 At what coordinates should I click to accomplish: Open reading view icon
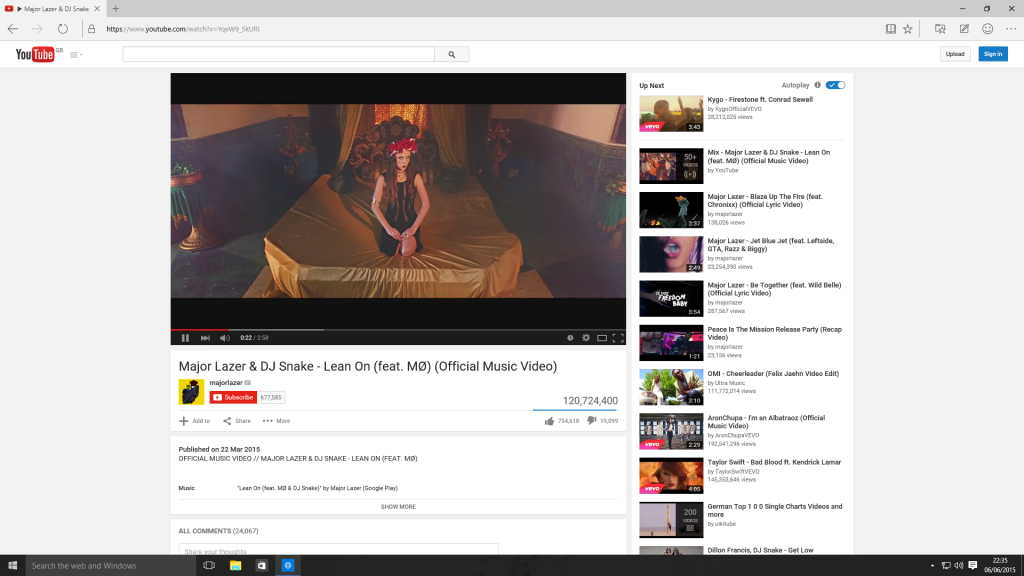click(x=890, y=29)
